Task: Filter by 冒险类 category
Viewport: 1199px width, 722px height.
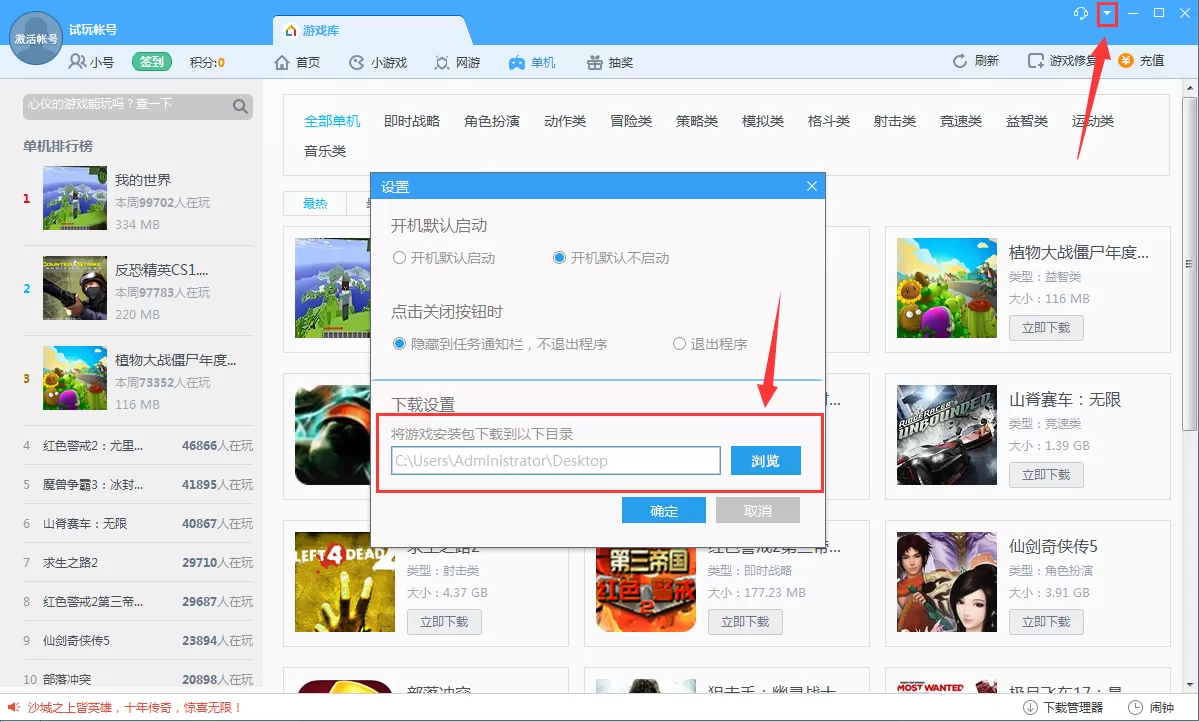Action: [631, 121]
